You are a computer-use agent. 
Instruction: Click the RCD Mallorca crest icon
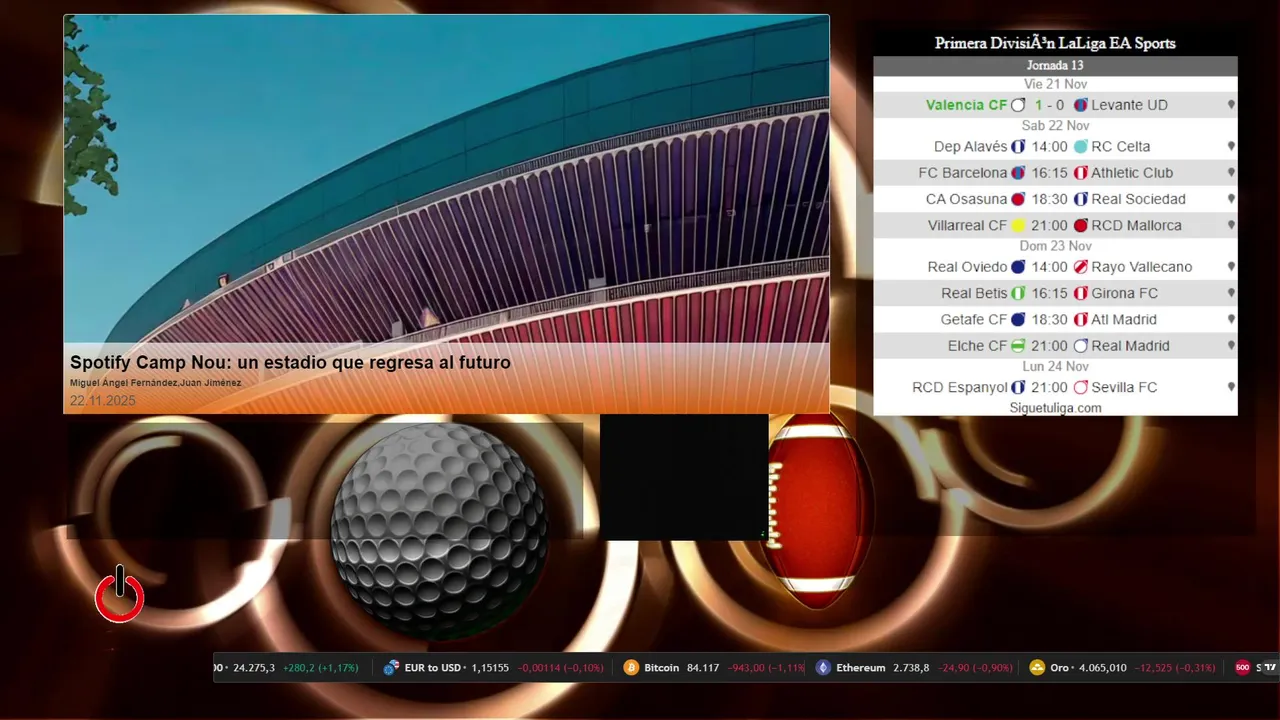(x=1081, y=226)
